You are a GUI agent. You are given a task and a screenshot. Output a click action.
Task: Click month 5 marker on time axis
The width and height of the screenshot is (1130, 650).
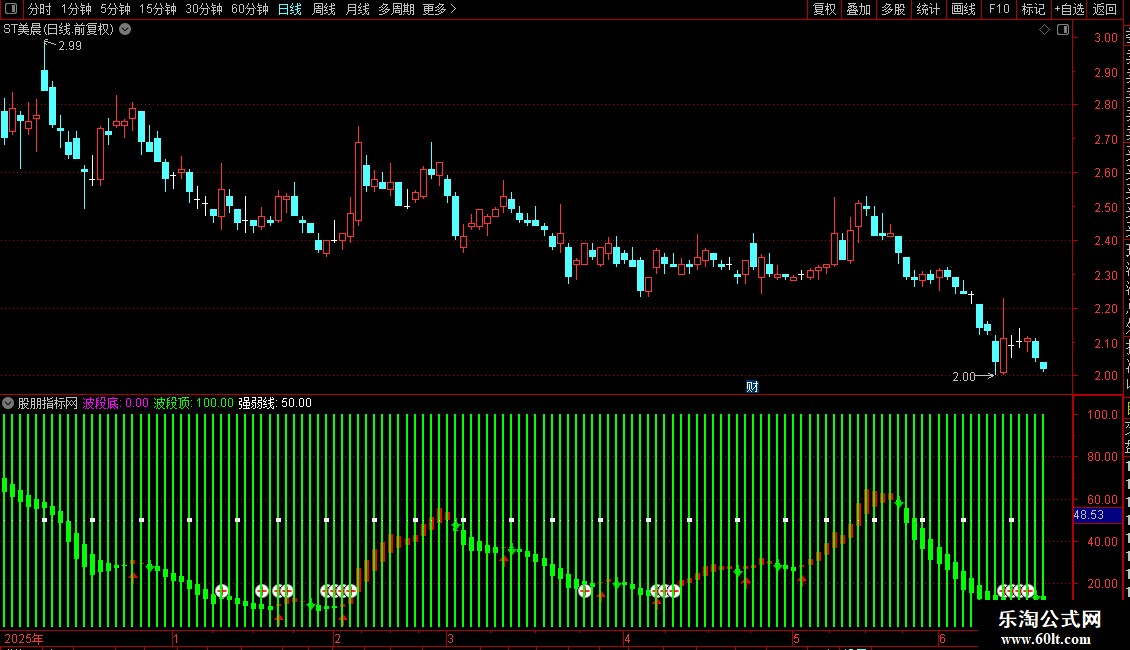[x=796, y=638]
